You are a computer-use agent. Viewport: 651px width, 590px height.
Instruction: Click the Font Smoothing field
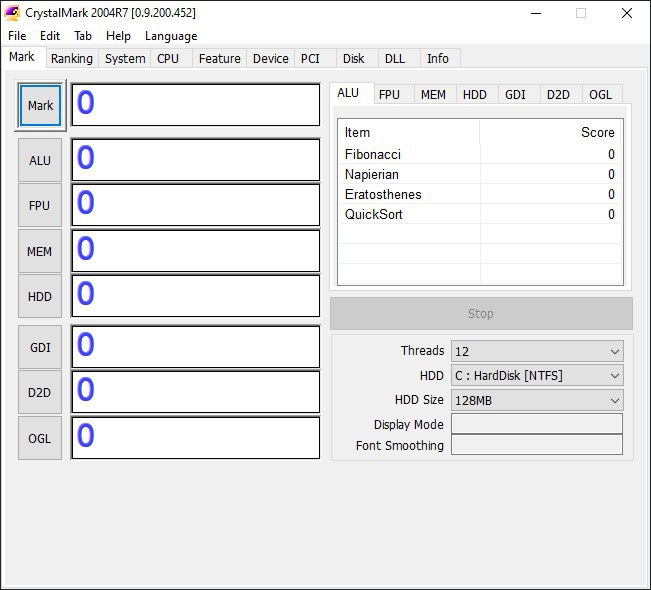[x=537, y=445]
